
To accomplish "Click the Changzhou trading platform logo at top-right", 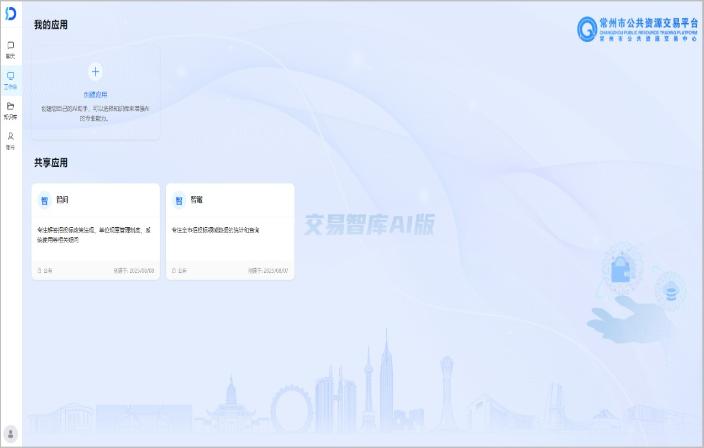I will 638,29.
